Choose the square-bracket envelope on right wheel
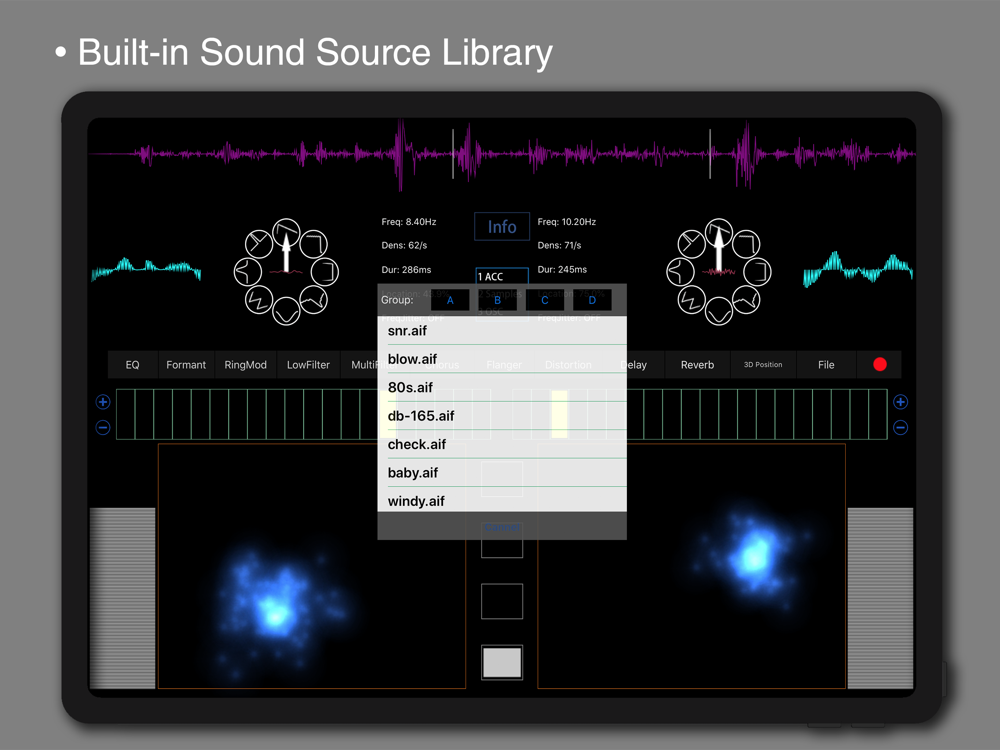This screenshot has width=1000, height=750. 758,272
